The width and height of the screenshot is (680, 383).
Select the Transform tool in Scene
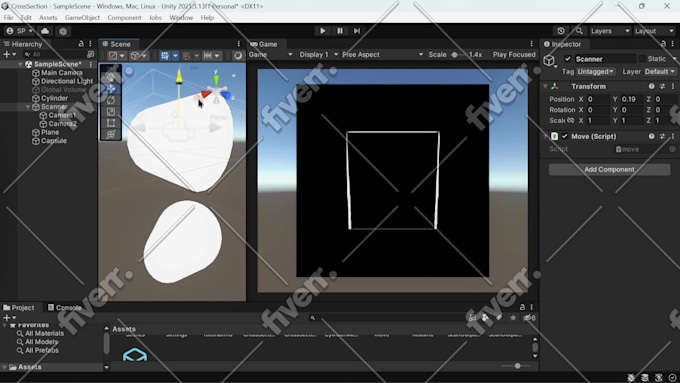pos(111,134)
